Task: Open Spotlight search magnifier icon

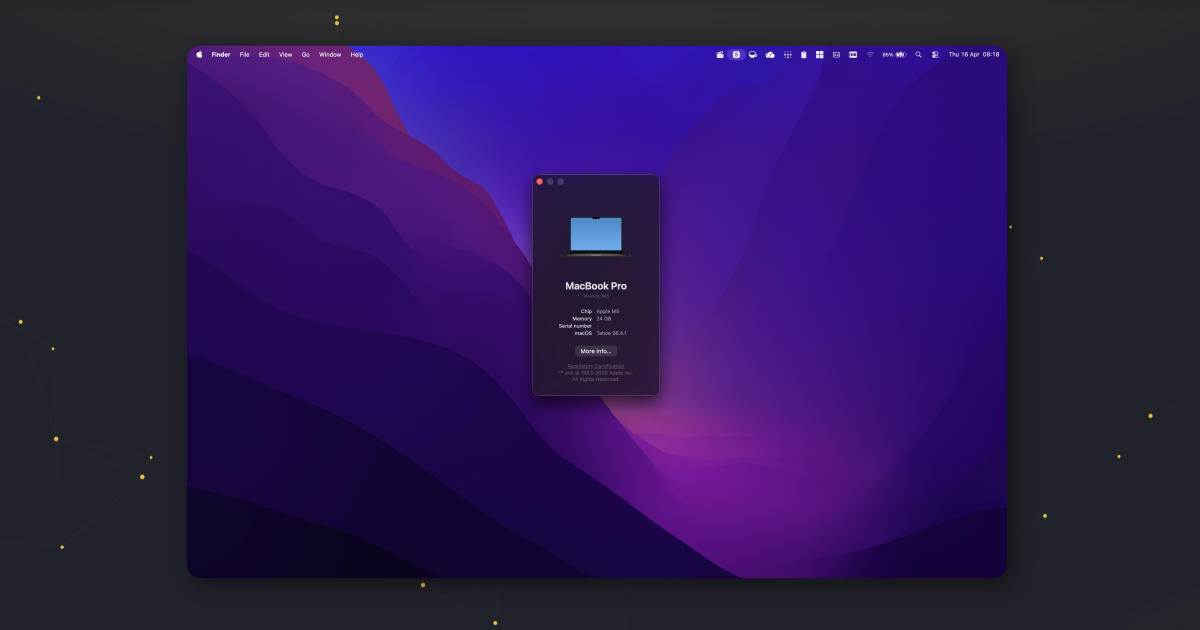Action: (918, 55)
